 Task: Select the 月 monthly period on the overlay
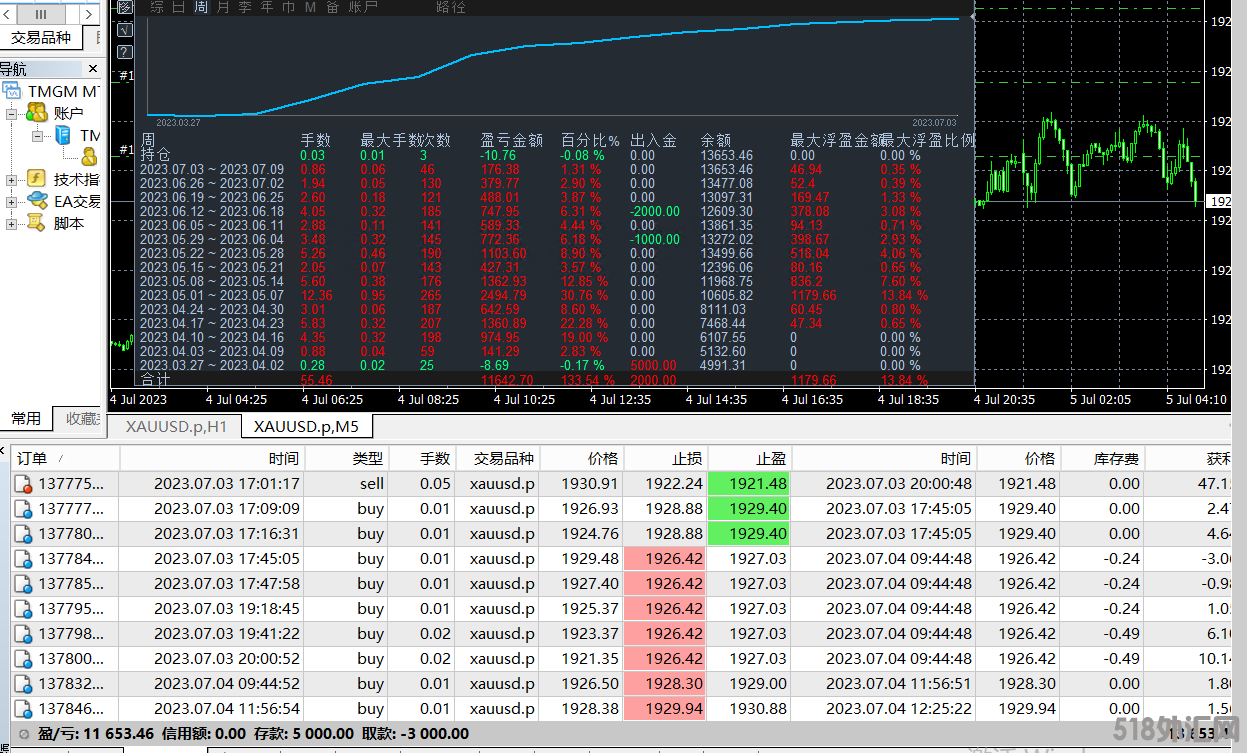pyautogui.click(x=223, y=7)
